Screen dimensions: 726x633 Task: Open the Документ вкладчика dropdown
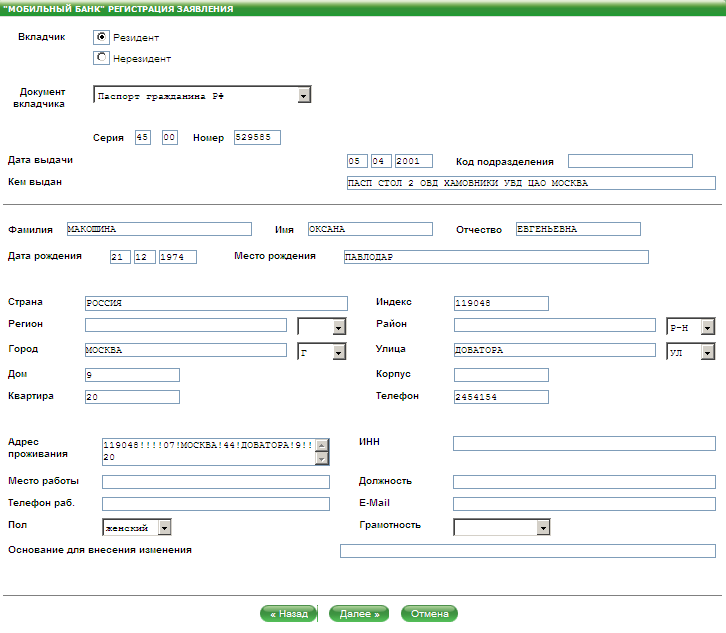pos(202,95)
